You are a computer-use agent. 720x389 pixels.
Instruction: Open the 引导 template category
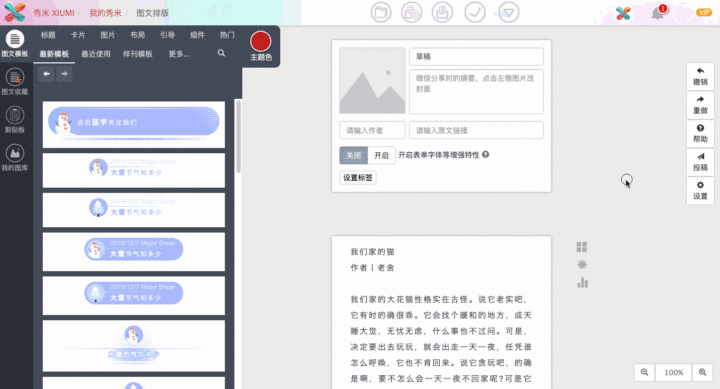[167, 35]
